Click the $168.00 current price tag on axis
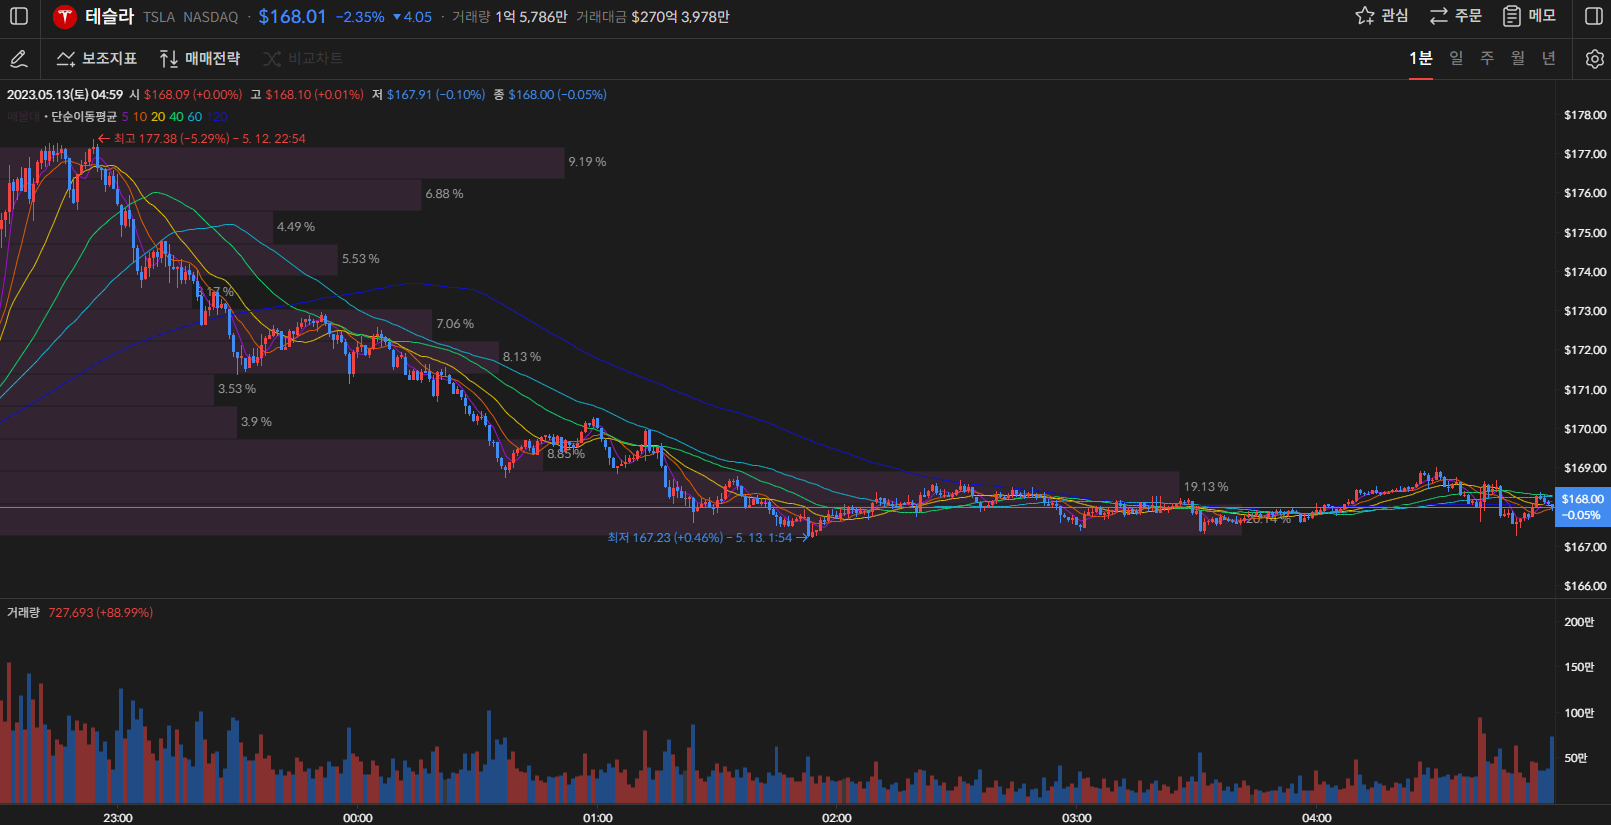Screen dimensions: 1611x825 pos(1582,507)
